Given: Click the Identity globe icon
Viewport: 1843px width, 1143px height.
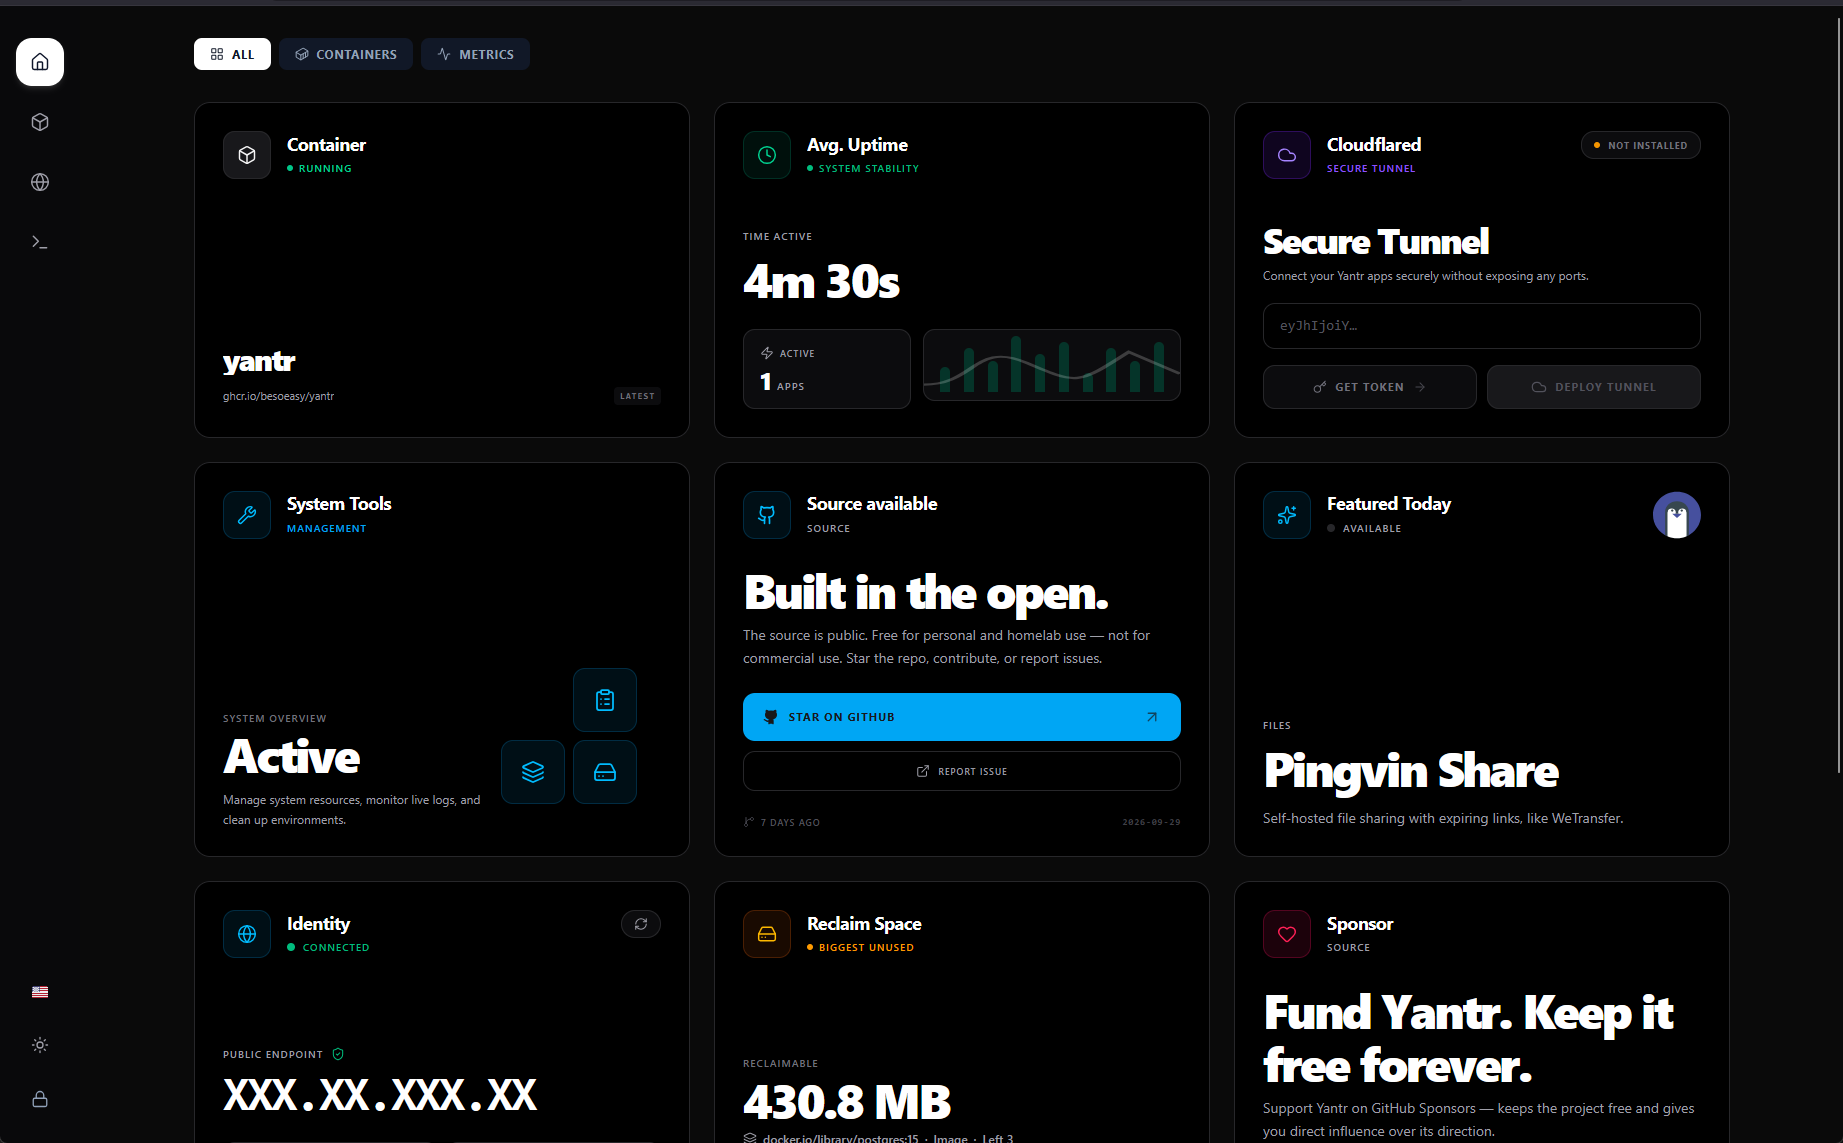Looking at the screenshot, I should pos(247,934).
